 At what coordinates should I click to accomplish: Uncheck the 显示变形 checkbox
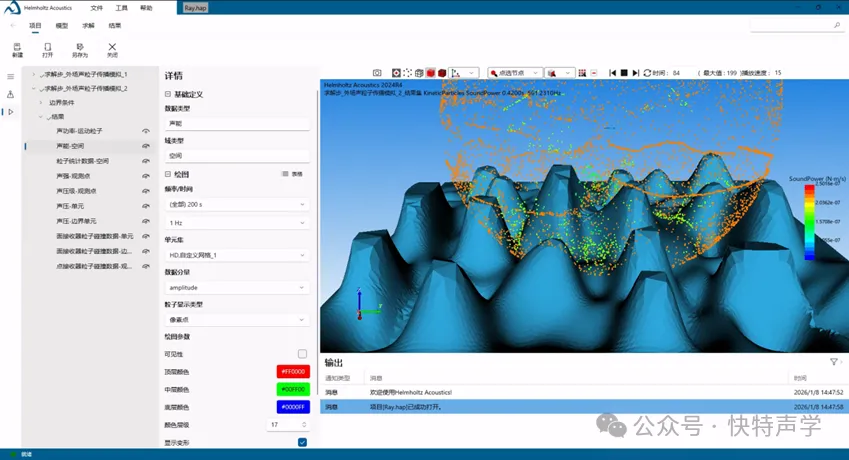click(302, 442)
